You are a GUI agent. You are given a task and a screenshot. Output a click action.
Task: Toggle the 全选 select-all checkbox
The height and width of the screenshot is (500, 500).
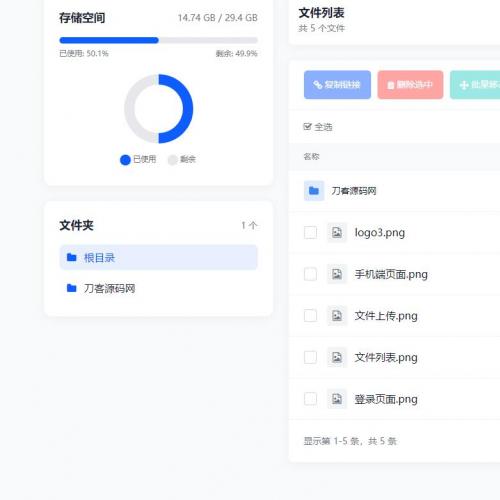click(307, 127)
